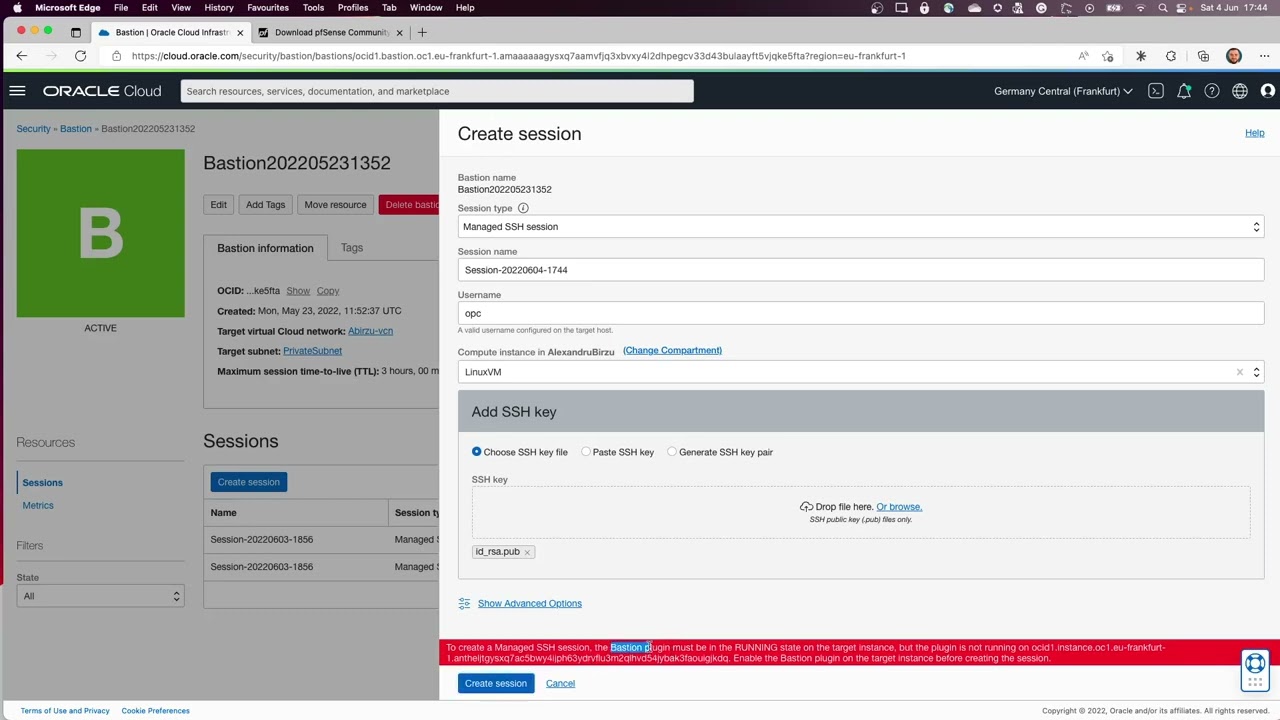Image resolution: width=1280 pixels, height=720 pixels.
Task: Click the Move resource button
Action: (x=335, y=205)
